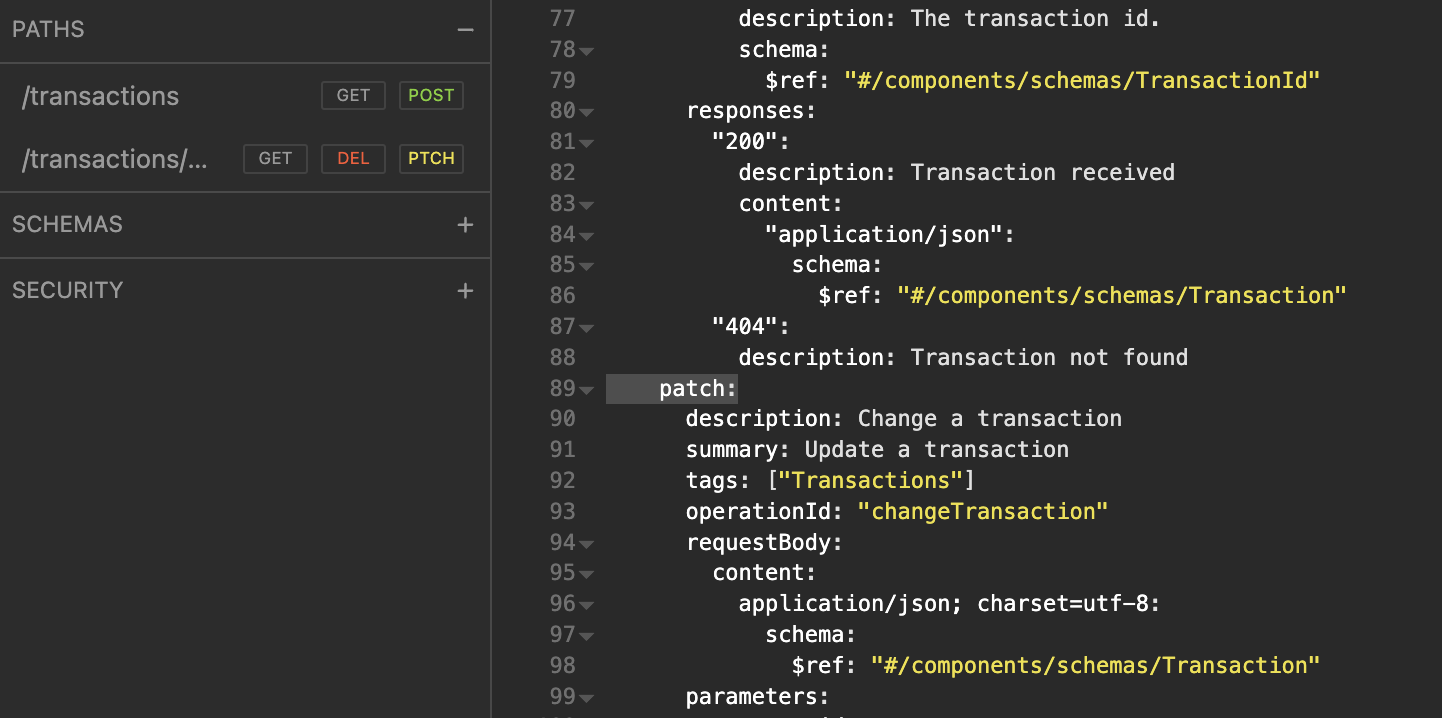
Task: Click 'application/json; charset=utf-8:' key
Action: [x=950, y=603]
